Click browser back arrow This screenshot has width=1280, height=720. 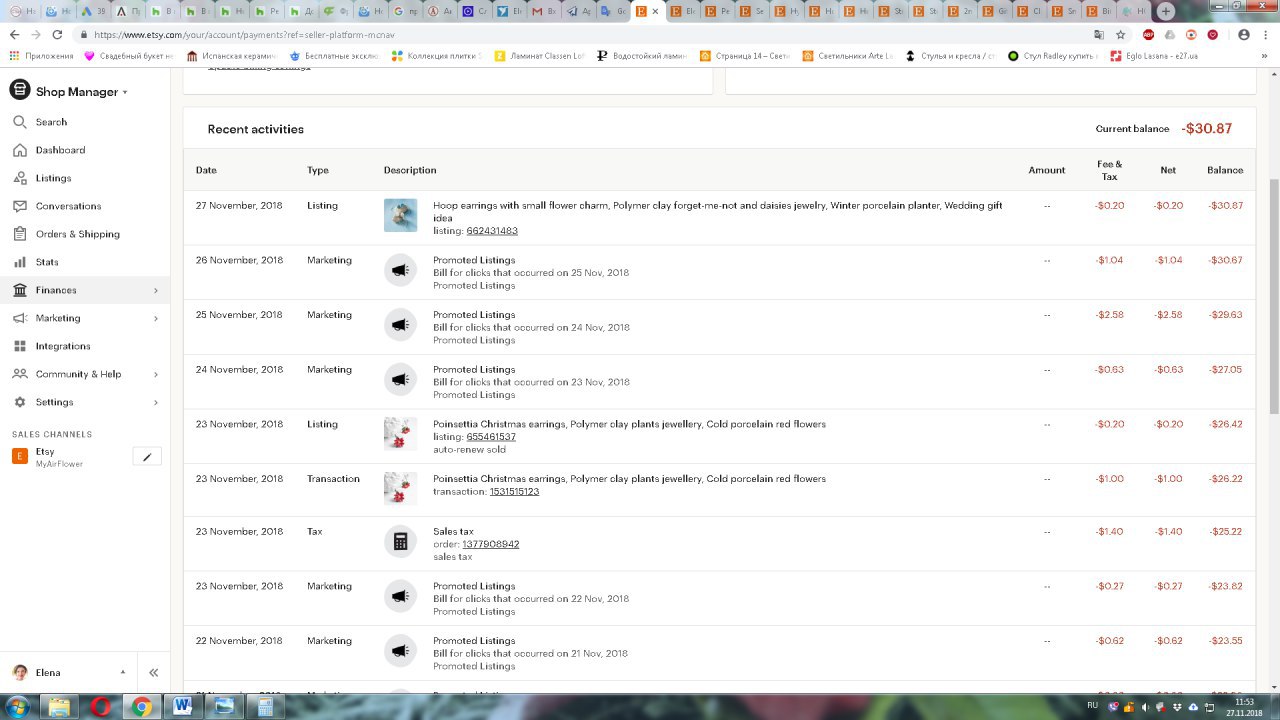tap(14, 34)
